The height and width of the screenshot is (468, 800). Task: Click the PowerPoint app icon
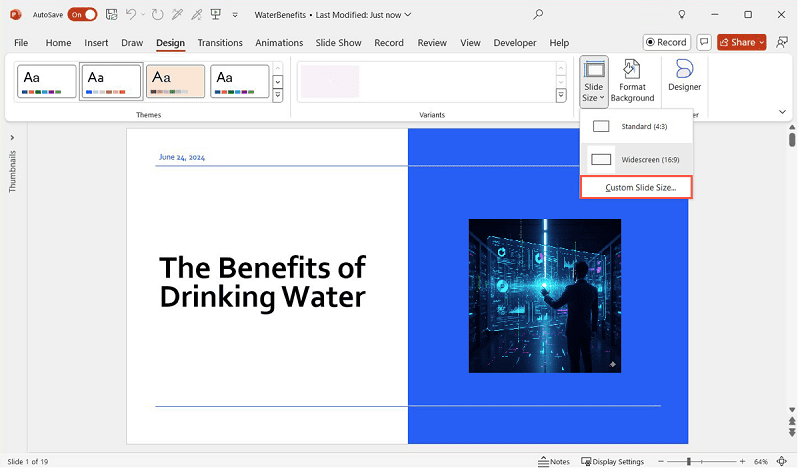pyautogui.click(x=15, y=15)
